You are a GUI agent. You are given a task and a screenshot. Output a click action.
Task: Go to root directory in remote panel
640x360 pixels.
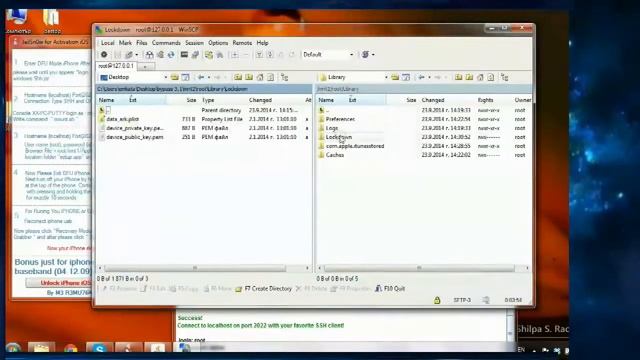[469, 77]
